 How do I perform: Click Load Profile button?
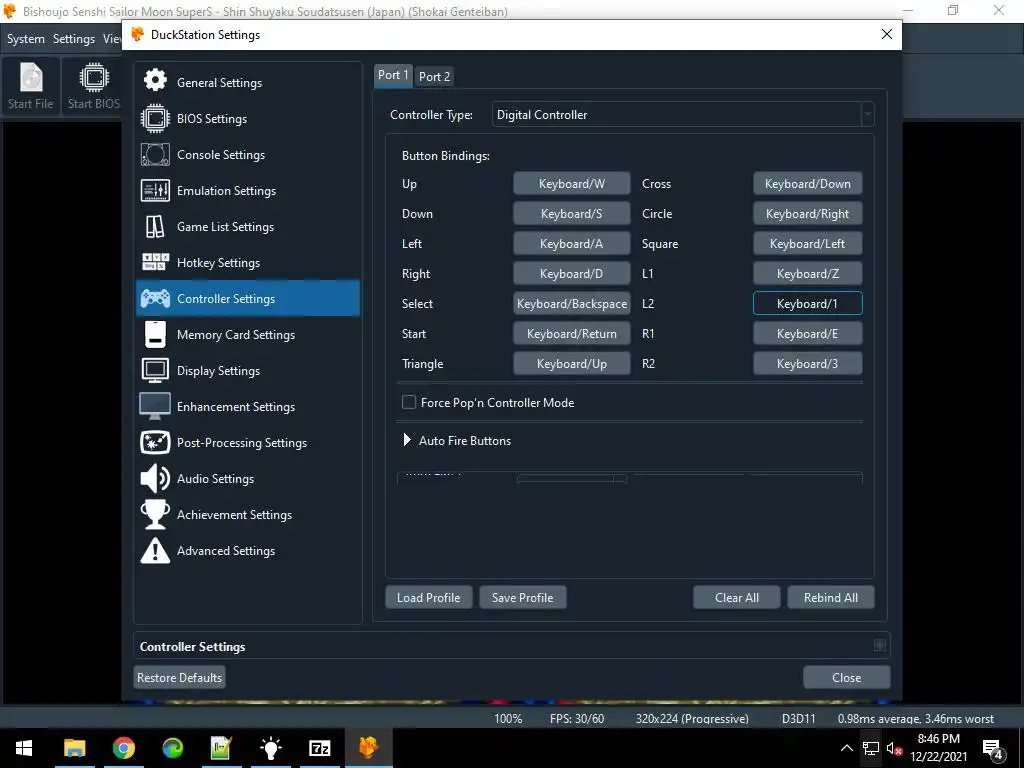point(428,598)
